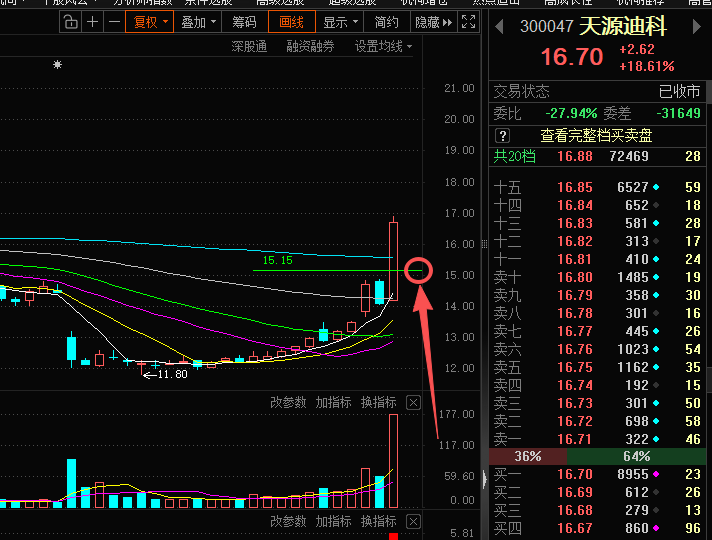Screen dimensions: 712x540
Task: Click the 委差 -31649 value
Action: click(x=679, y=113)
